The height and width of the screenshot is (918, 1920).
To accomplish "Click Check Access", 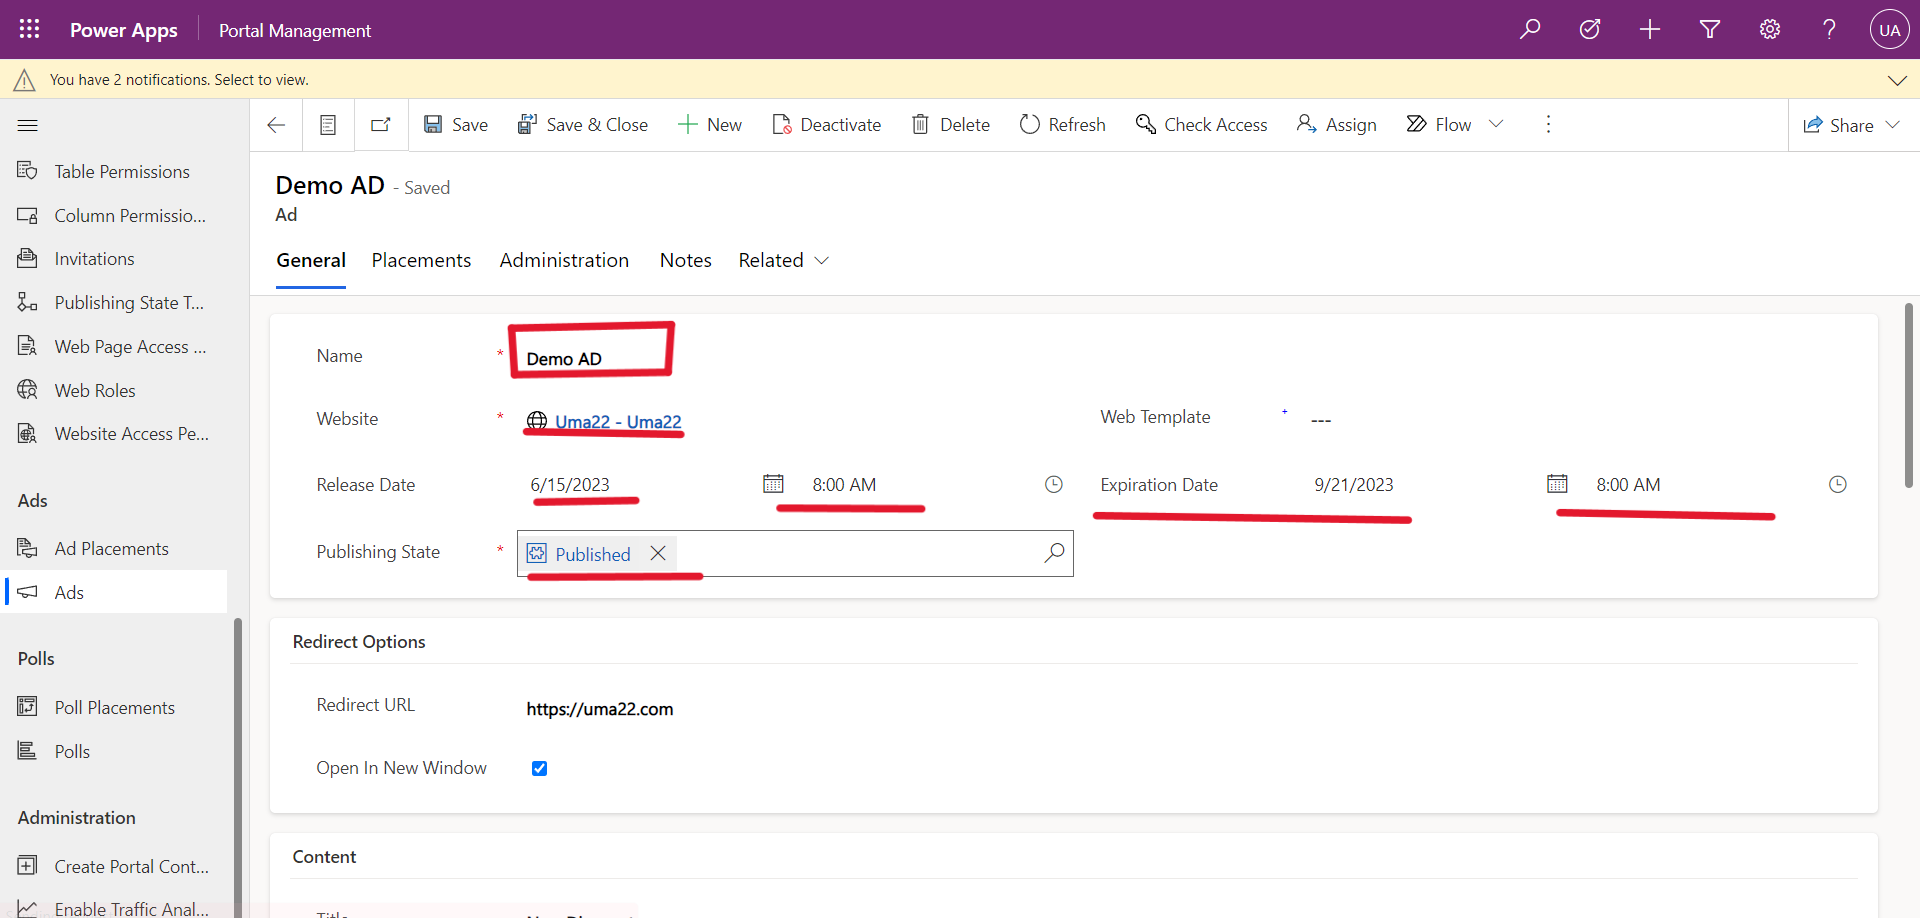I will 1201,125.
